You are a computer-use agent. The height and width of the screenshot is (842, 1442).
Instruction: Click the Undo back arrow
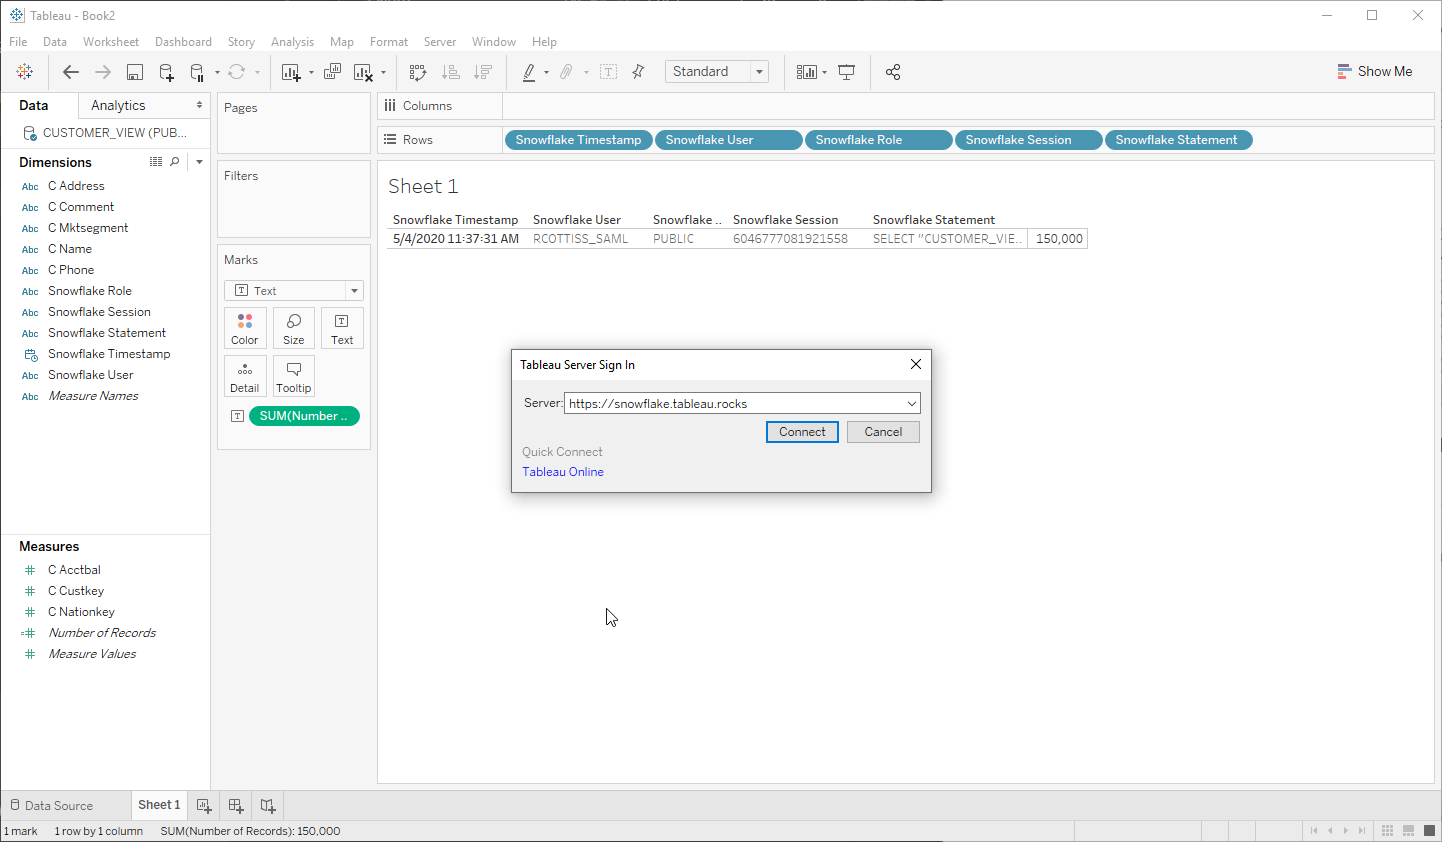coord(70,72)
